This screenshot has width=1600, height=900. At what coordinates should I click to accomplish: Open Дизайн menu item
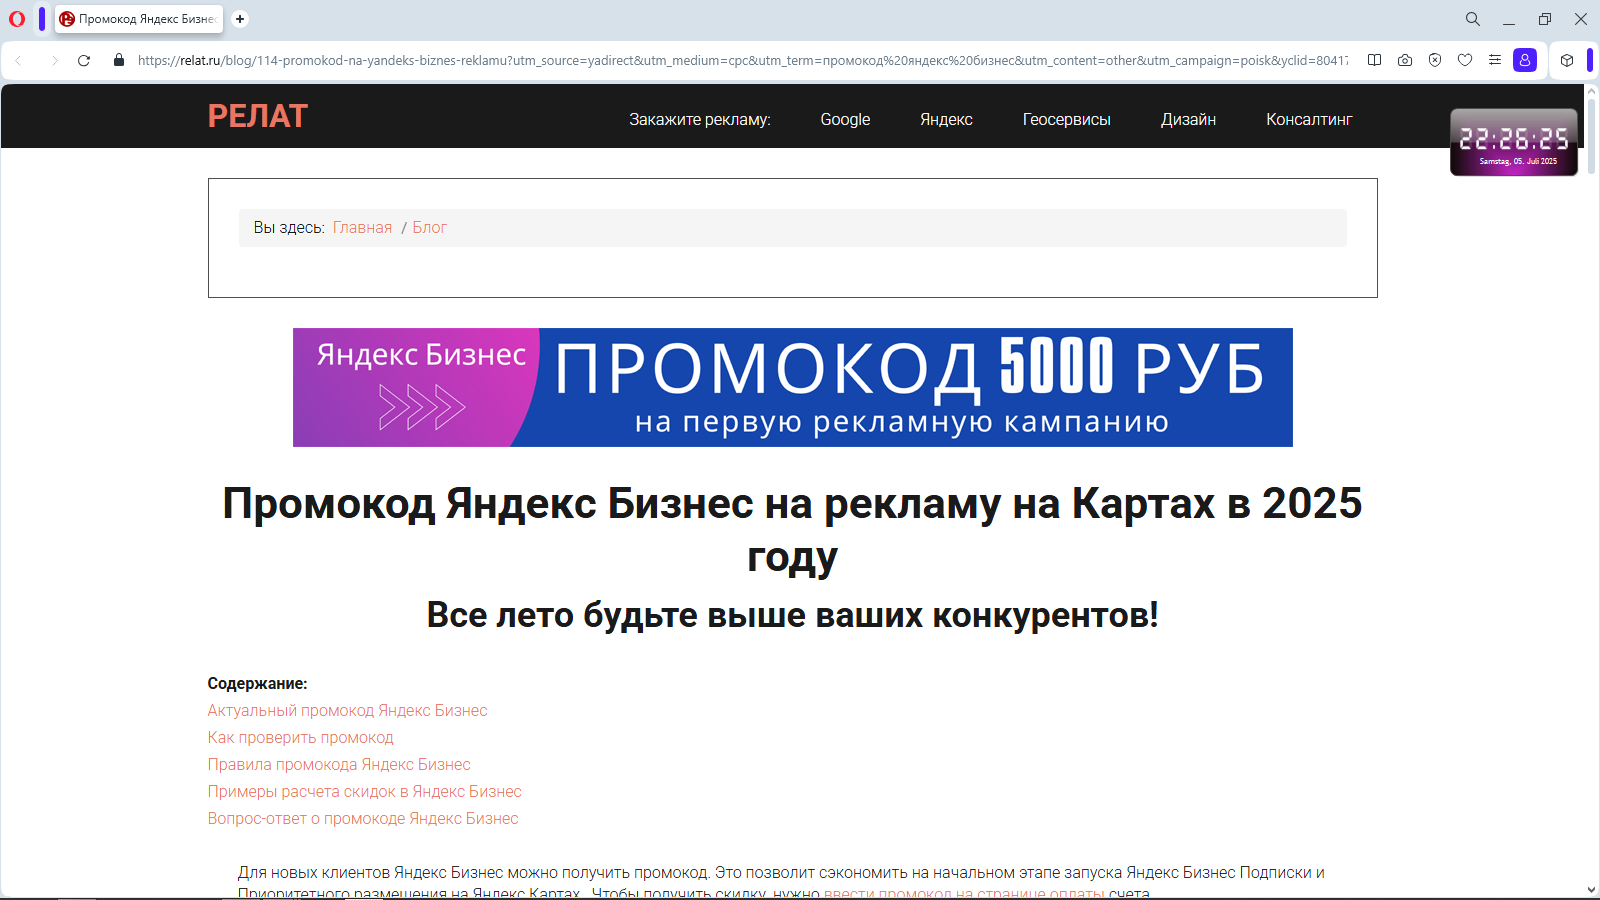click(1188, 119)
